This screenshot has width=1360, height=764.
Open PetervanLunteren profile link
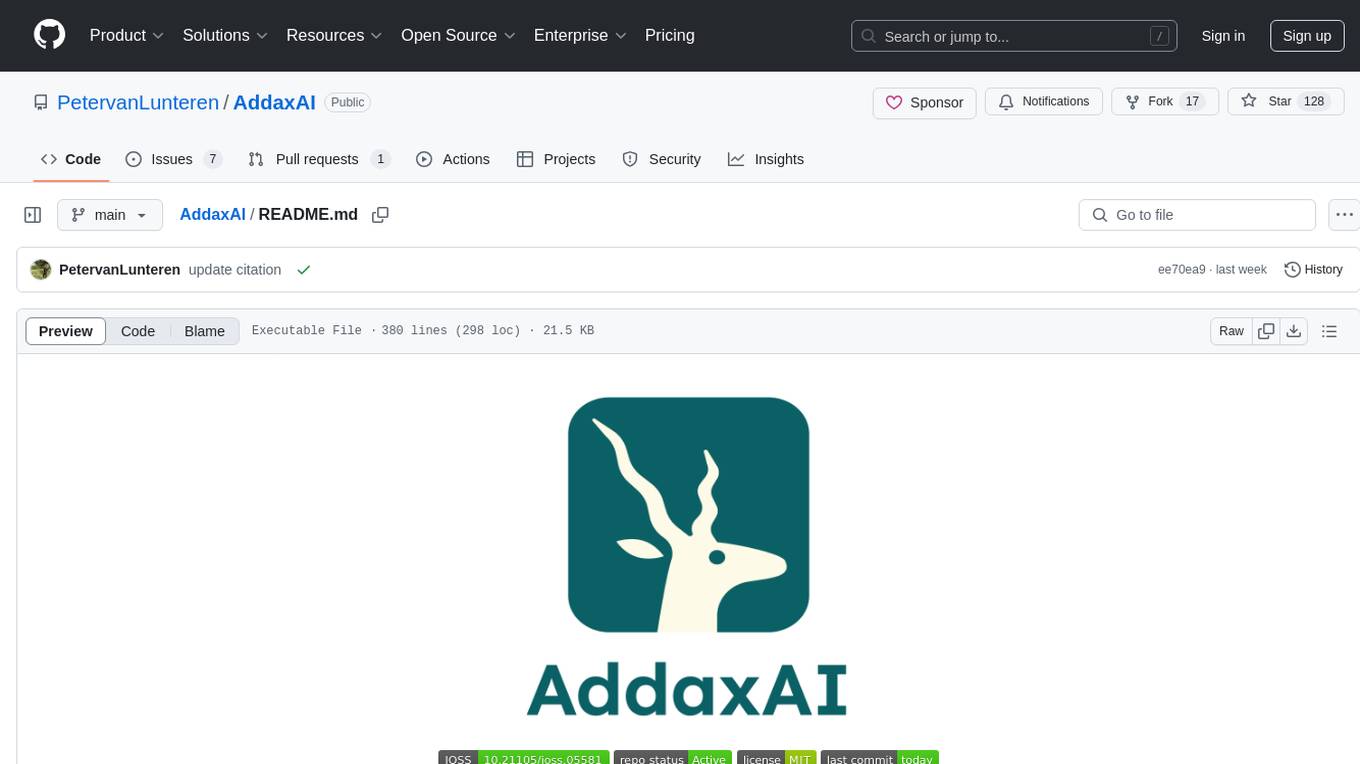138,102
